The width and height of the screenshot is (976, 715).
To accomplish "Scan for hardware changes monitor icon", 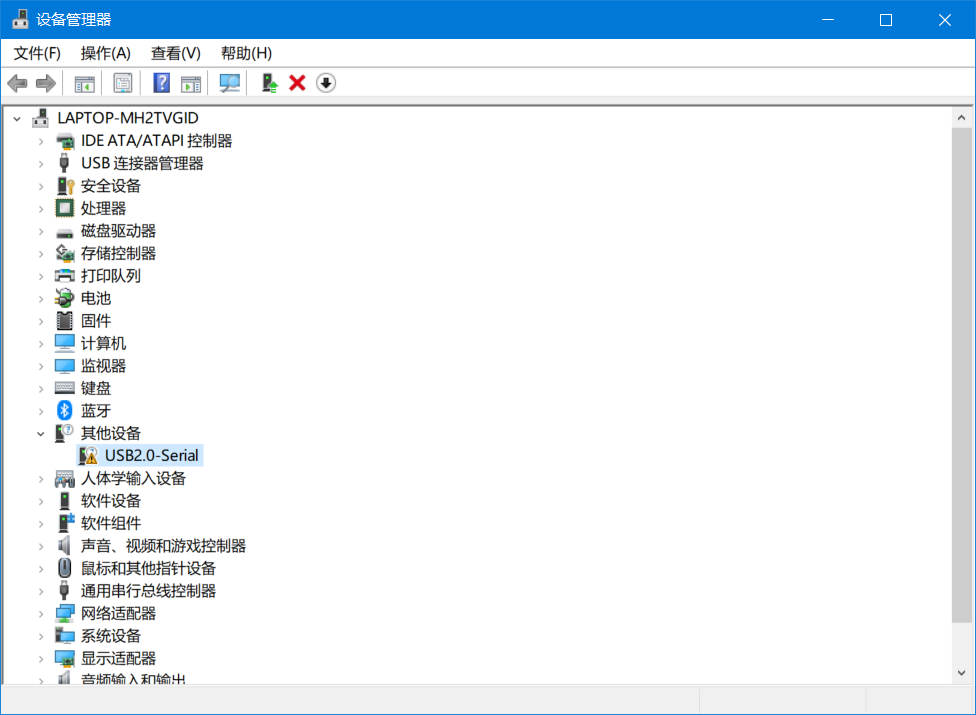I will pos(230,83).
